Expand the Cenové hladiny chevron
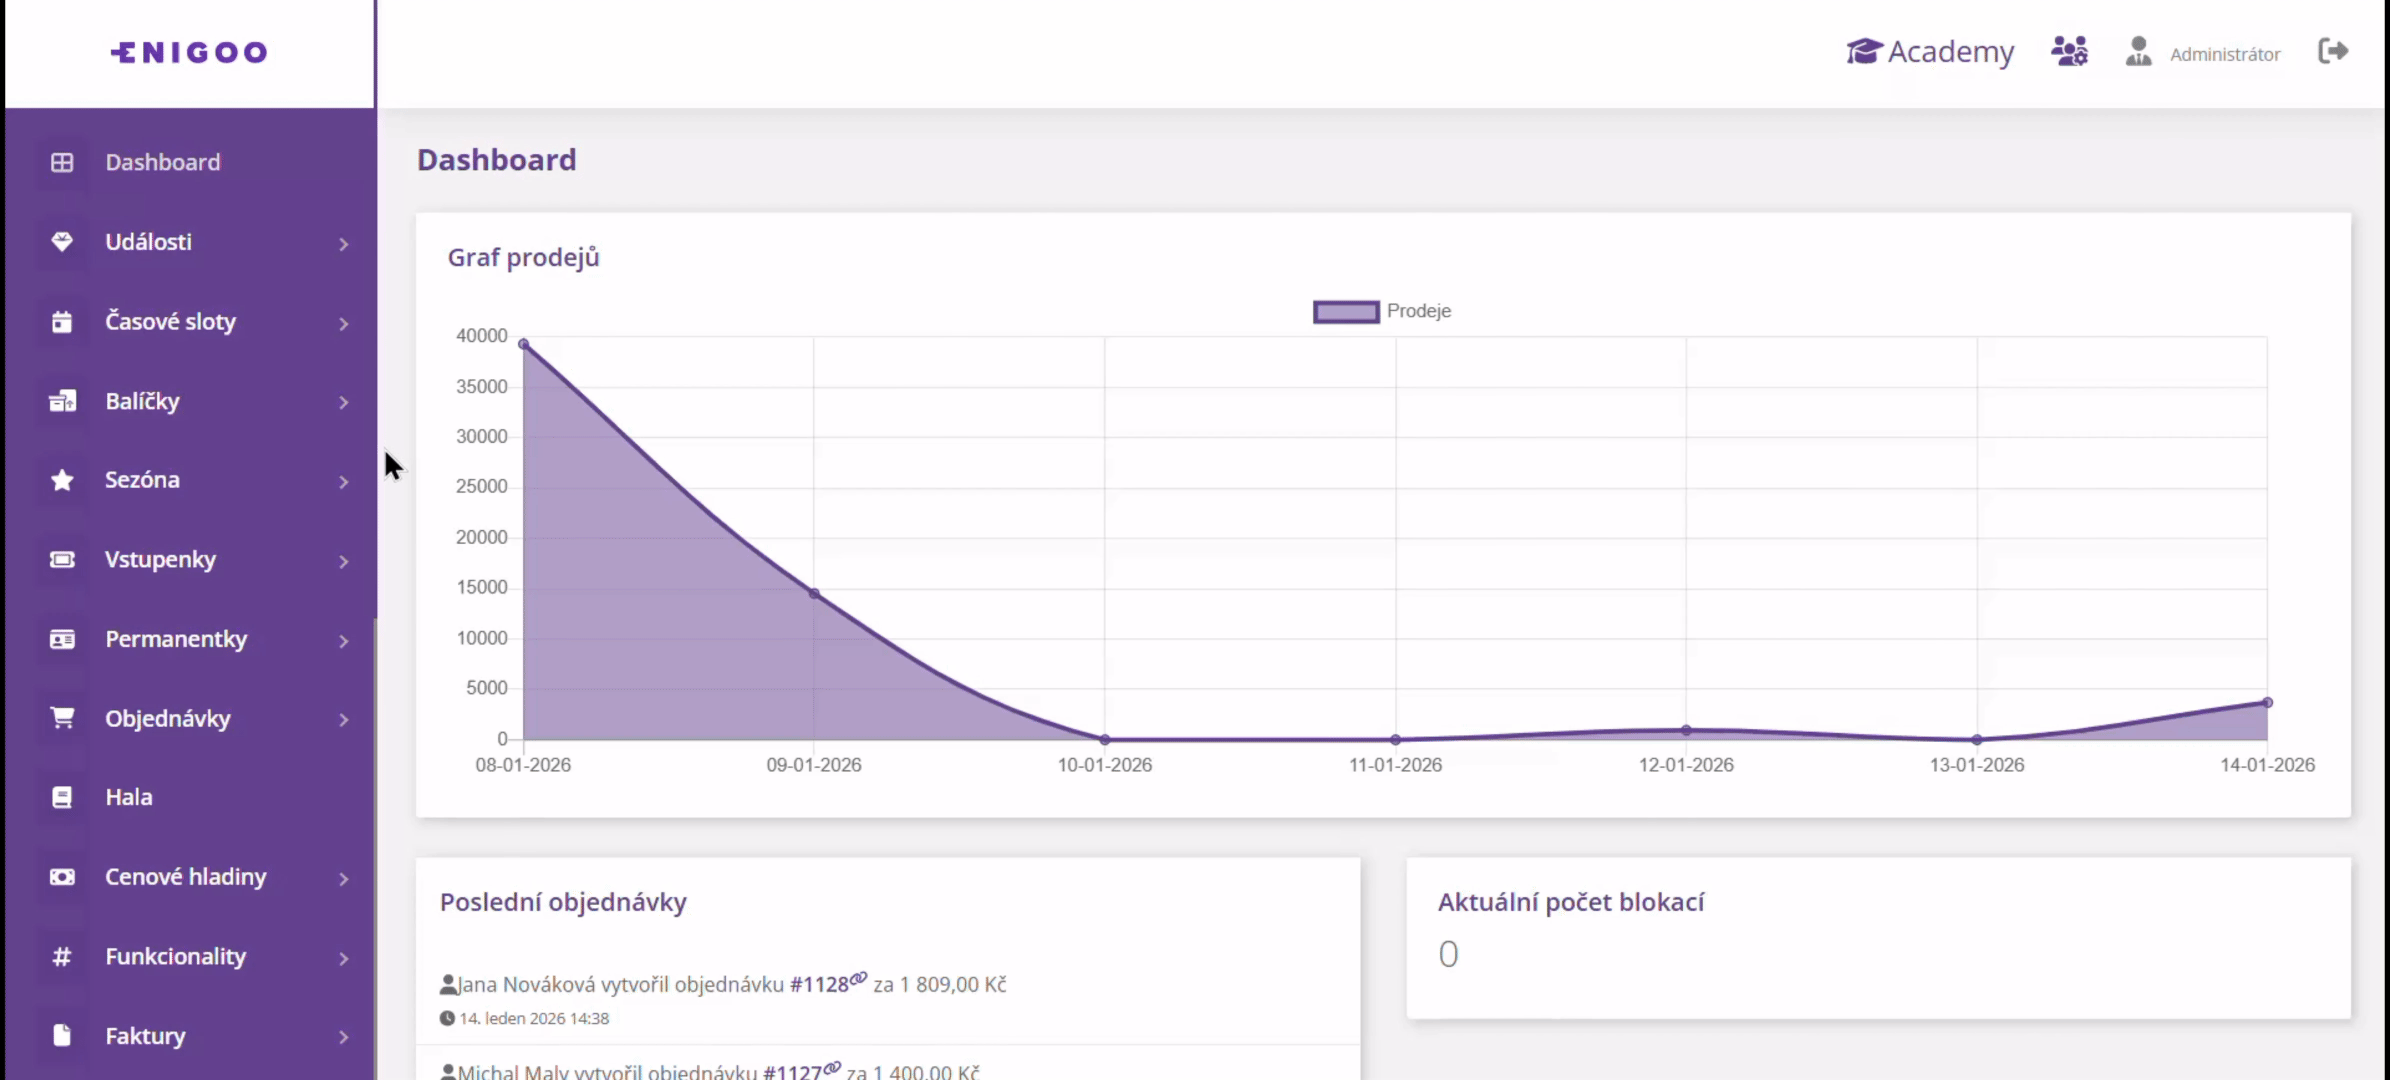The image size is (2390, 1080). pos(343,879)
